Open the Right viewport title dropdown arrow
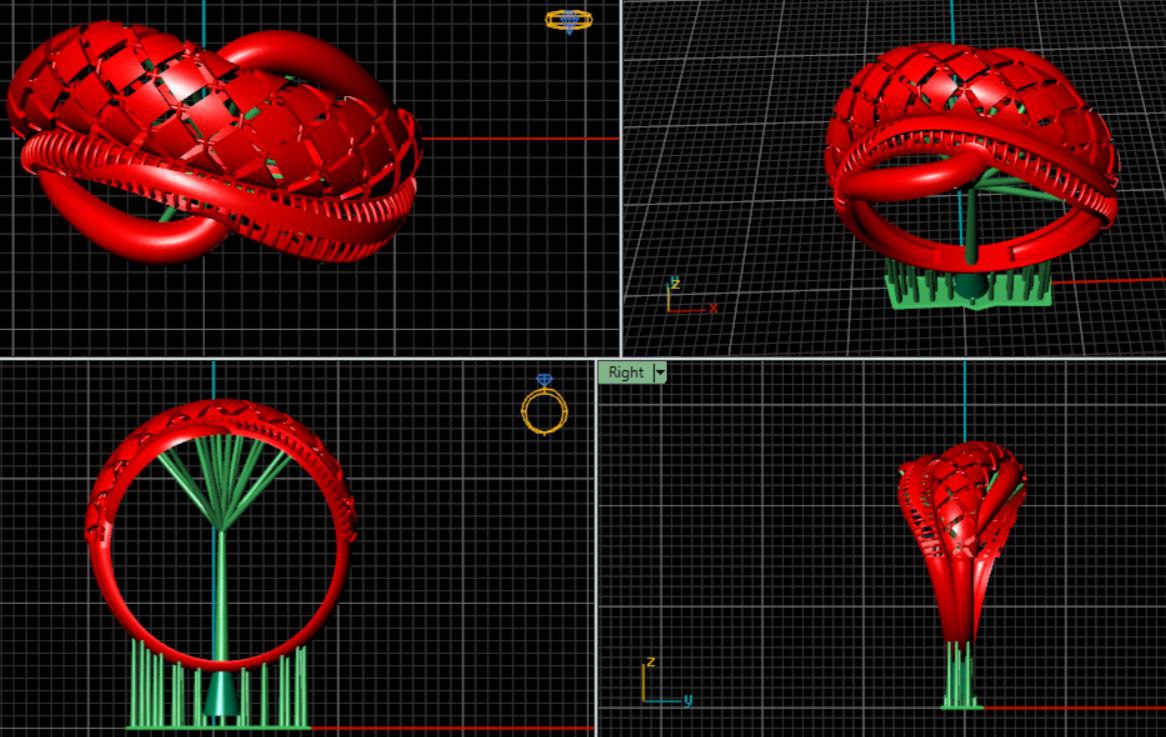 coord(660,373)
